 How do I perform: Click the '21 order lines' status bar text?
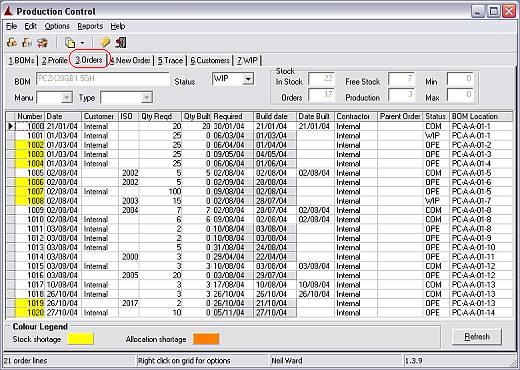click(26, 361)
